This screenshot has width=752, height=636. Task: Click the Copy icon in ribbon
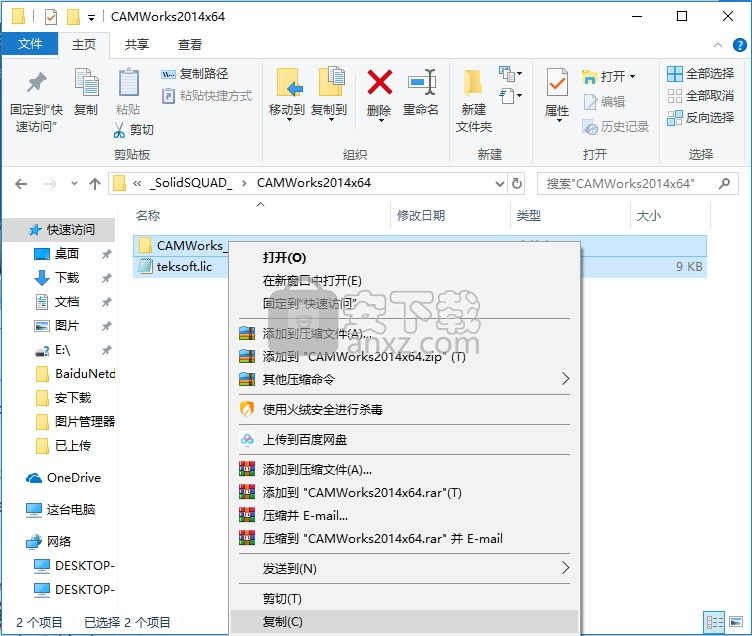pyautogui.click(x=86, y=82)
